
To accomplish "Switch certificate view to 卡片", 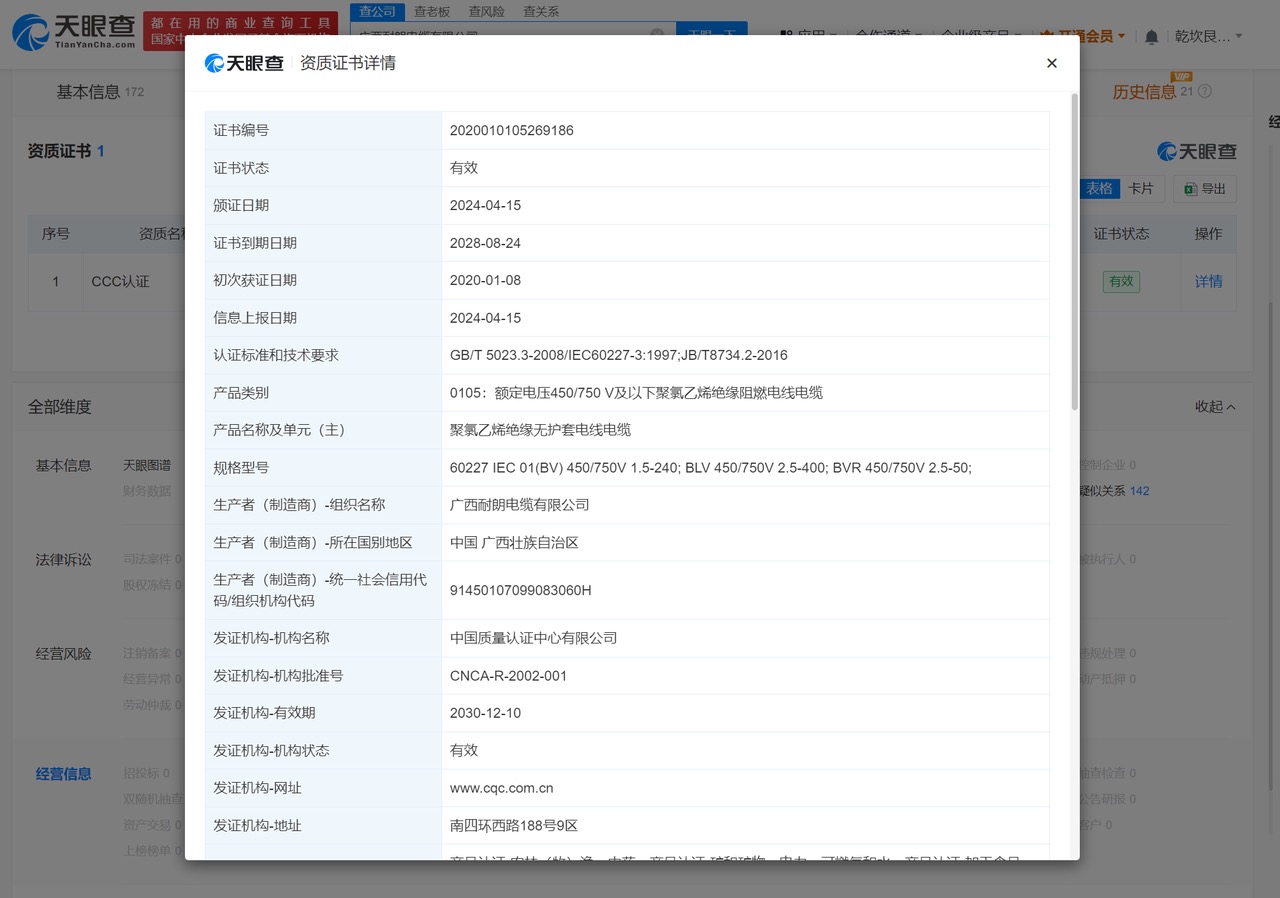I will (1141, 188).
